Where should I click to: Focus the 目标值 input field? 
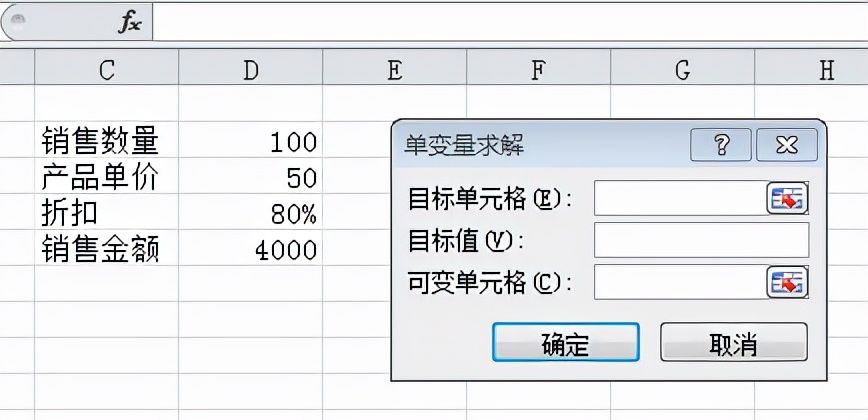click(x=701, y=240)
